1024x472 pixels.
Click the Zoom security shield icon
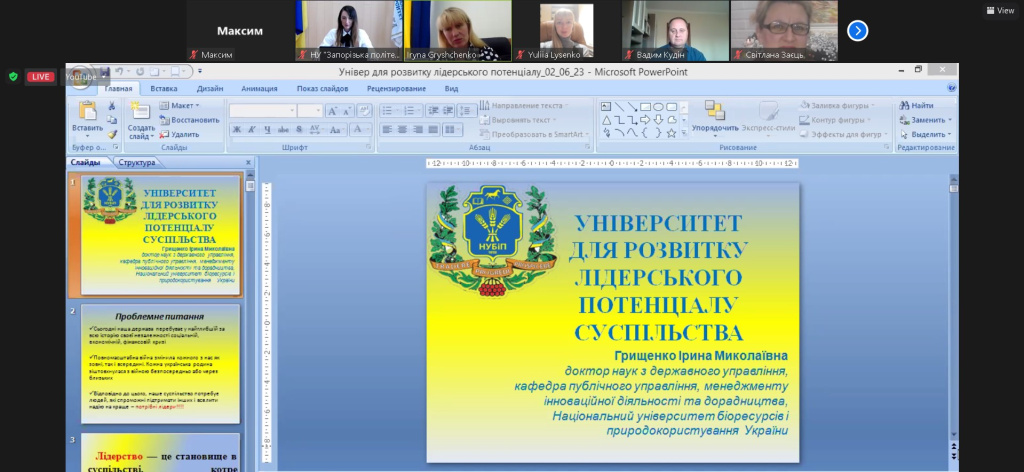pyautogui.click(x=13, y=76)
